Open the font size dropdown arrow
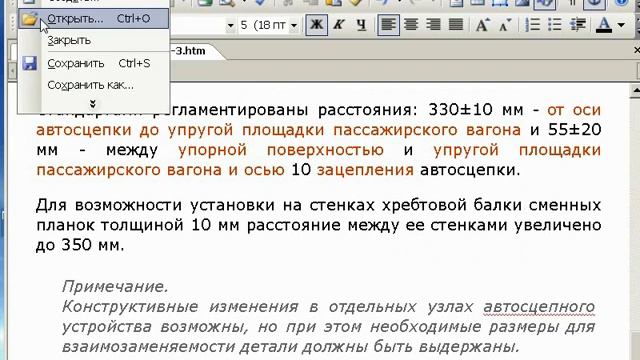Viewport: 640px width, 360px height. point(294,26)
